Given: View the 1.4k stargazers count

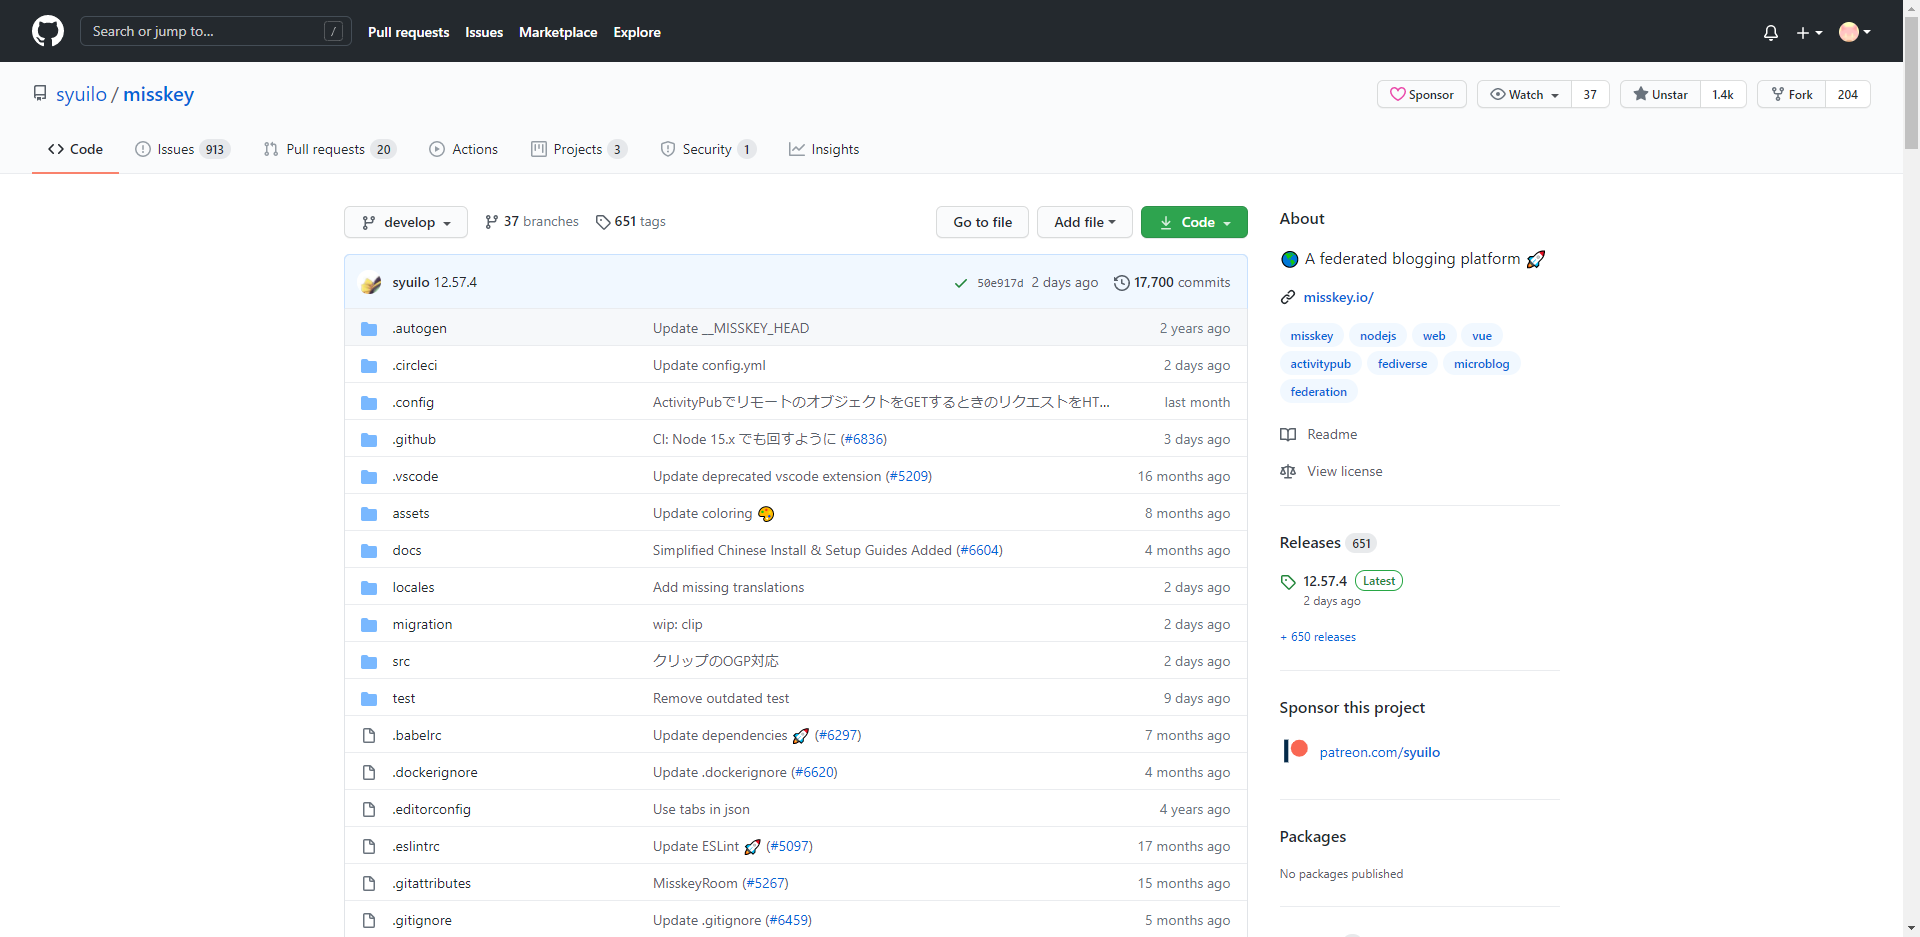Looking at the screenshot, I should tap(1723, 94).
